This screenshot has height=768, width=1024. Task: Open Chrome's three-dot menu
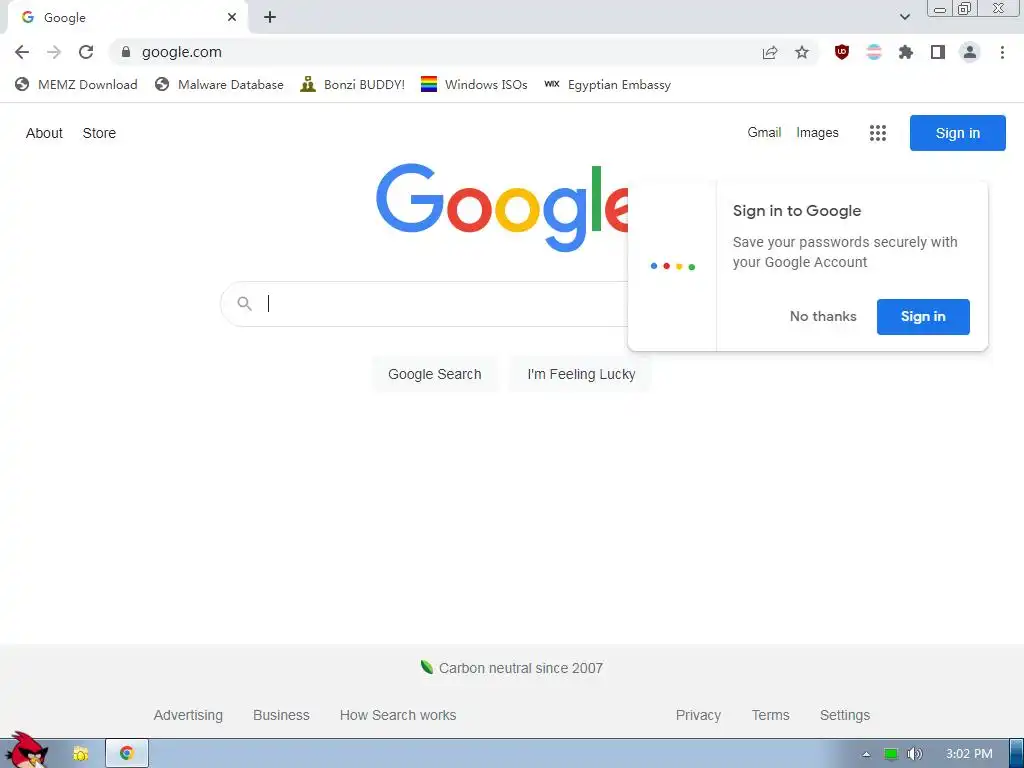(1002, 52)
